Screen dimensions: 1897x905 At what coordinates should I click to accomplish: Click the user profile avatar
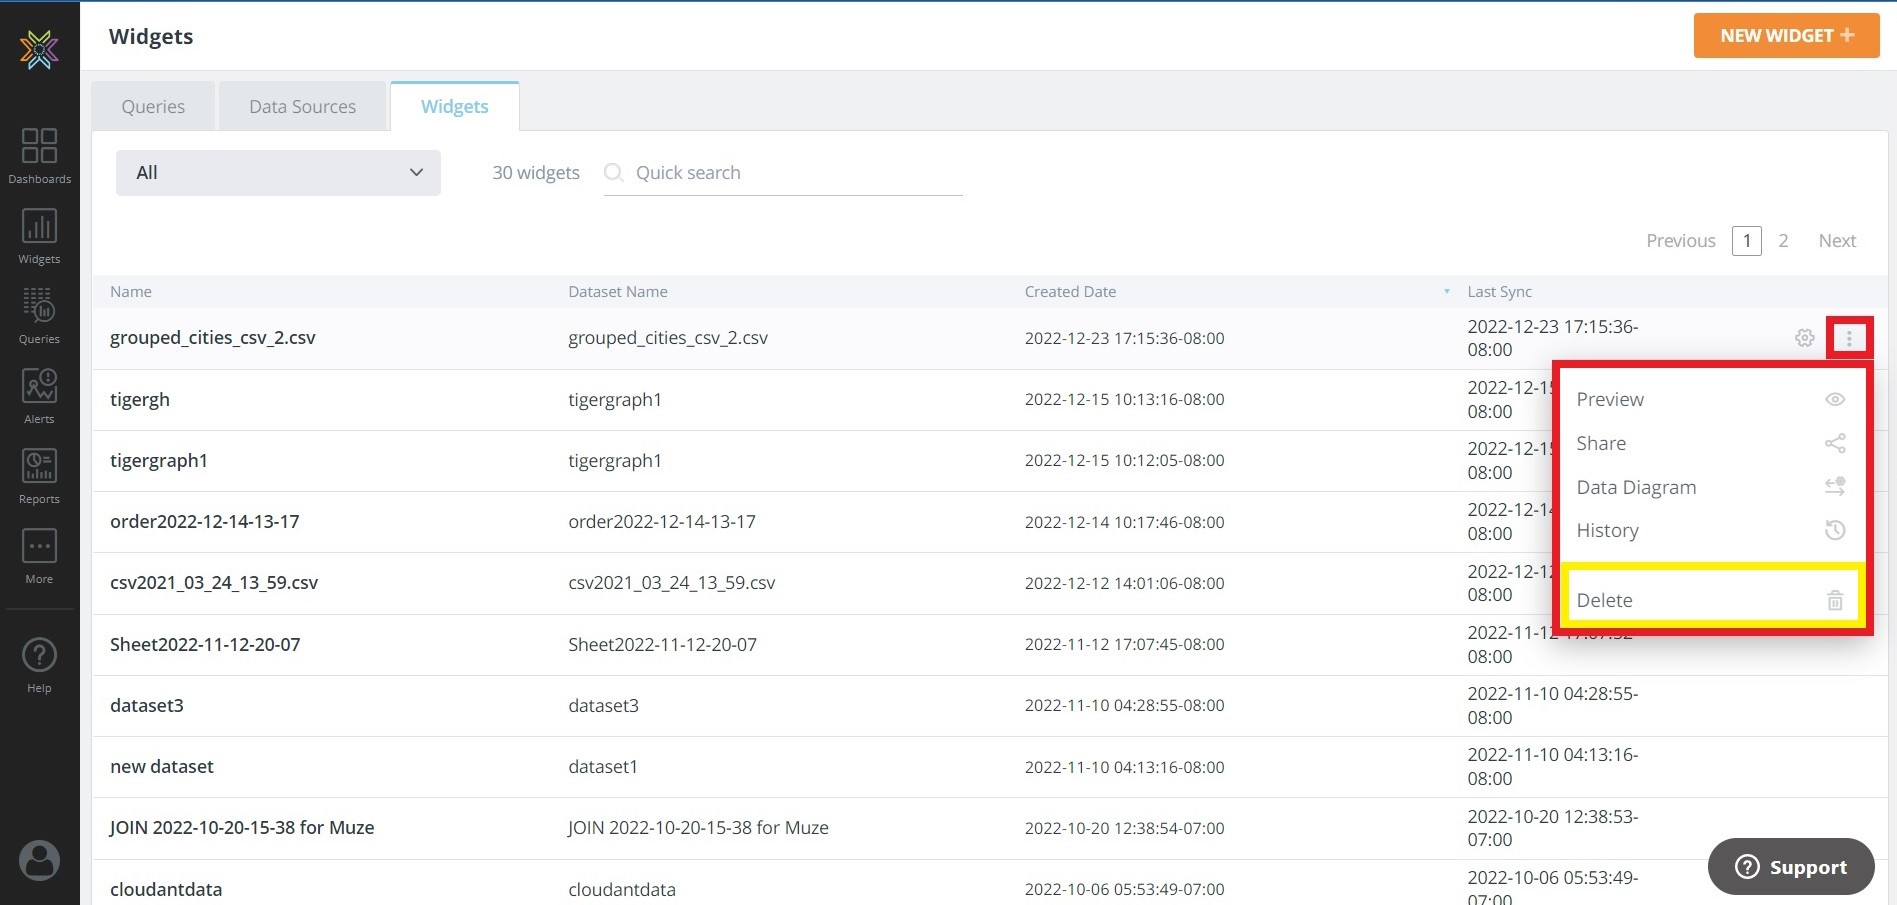39,860
